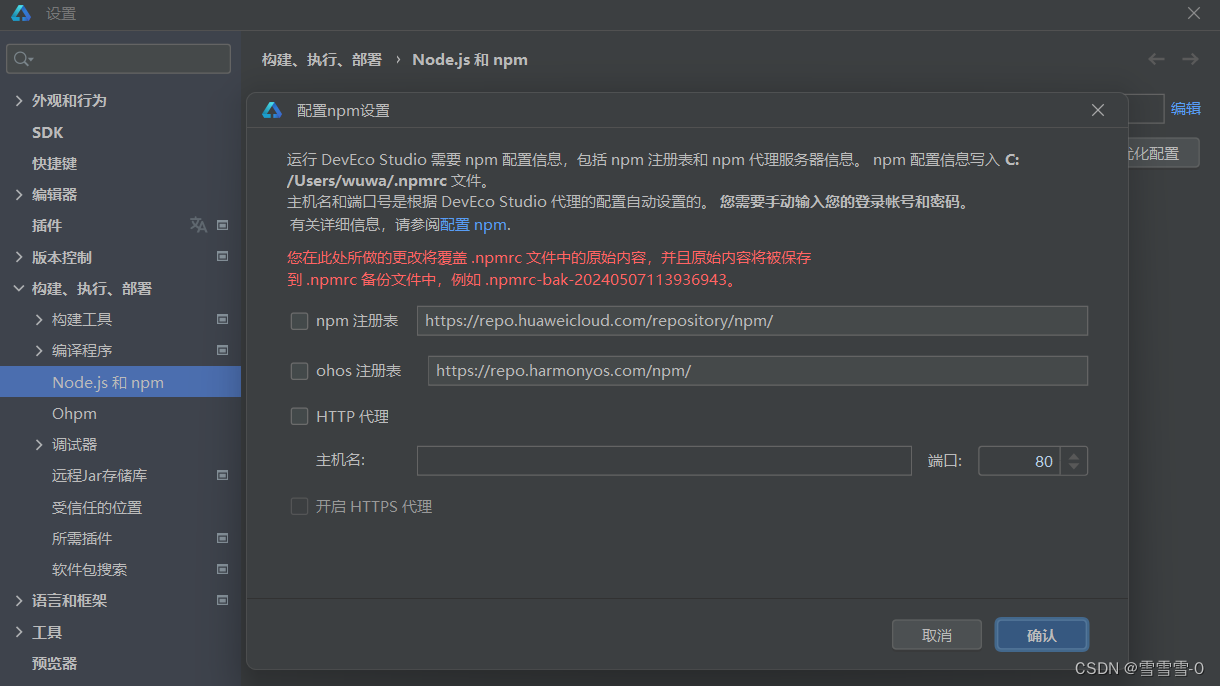Collapse the 构建、执行、部署 section
The height and width of the screenshot is (686, 1220).
19,288
